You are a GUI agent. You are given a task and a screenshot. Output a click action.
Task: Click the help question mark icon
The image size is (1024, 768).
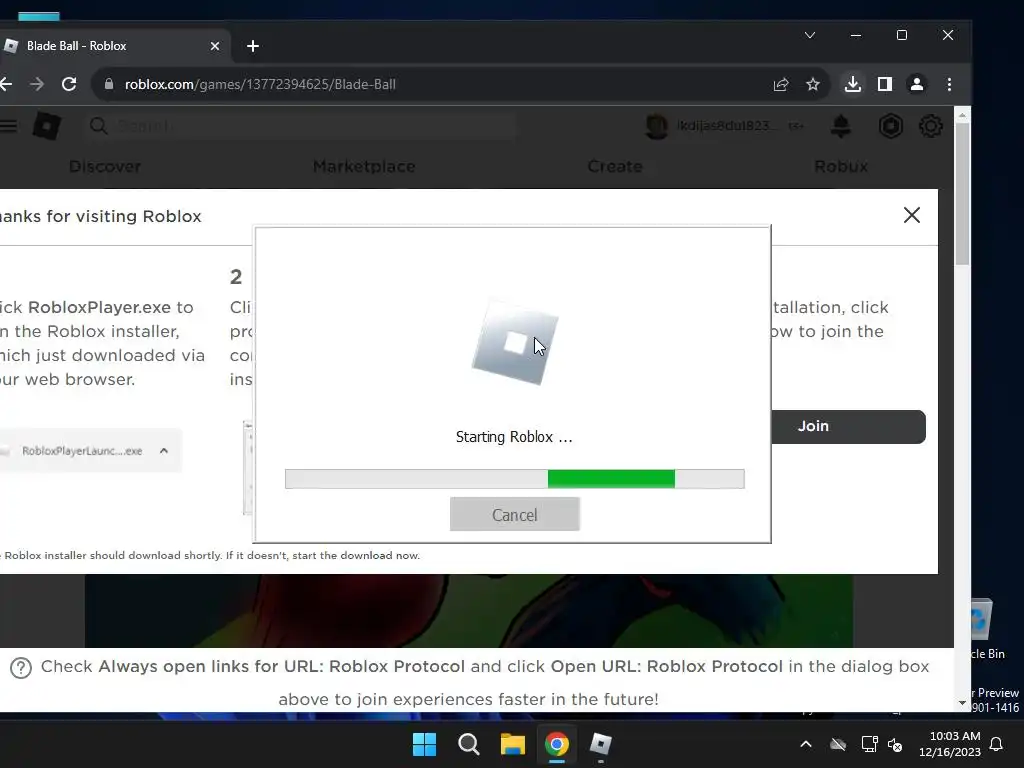pyautogui.click(x=21, y=668)
